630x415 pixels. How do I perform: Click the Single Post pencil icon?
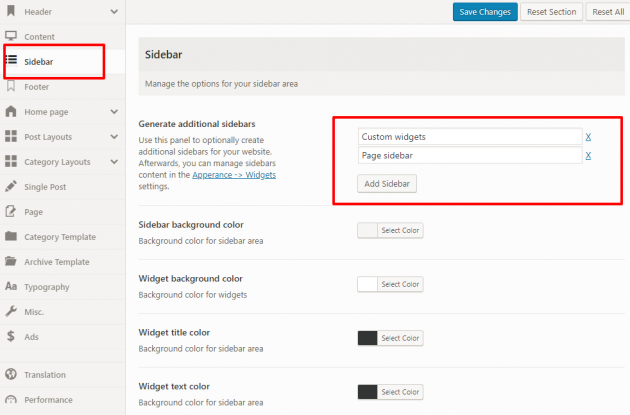point(11,186)
